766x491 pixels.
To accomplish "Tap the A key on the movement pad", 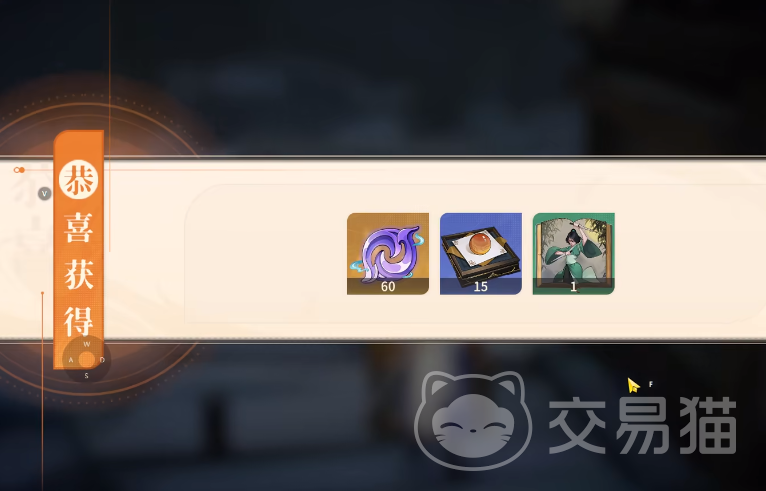I will pyautogui.click(x=71, y=360).
